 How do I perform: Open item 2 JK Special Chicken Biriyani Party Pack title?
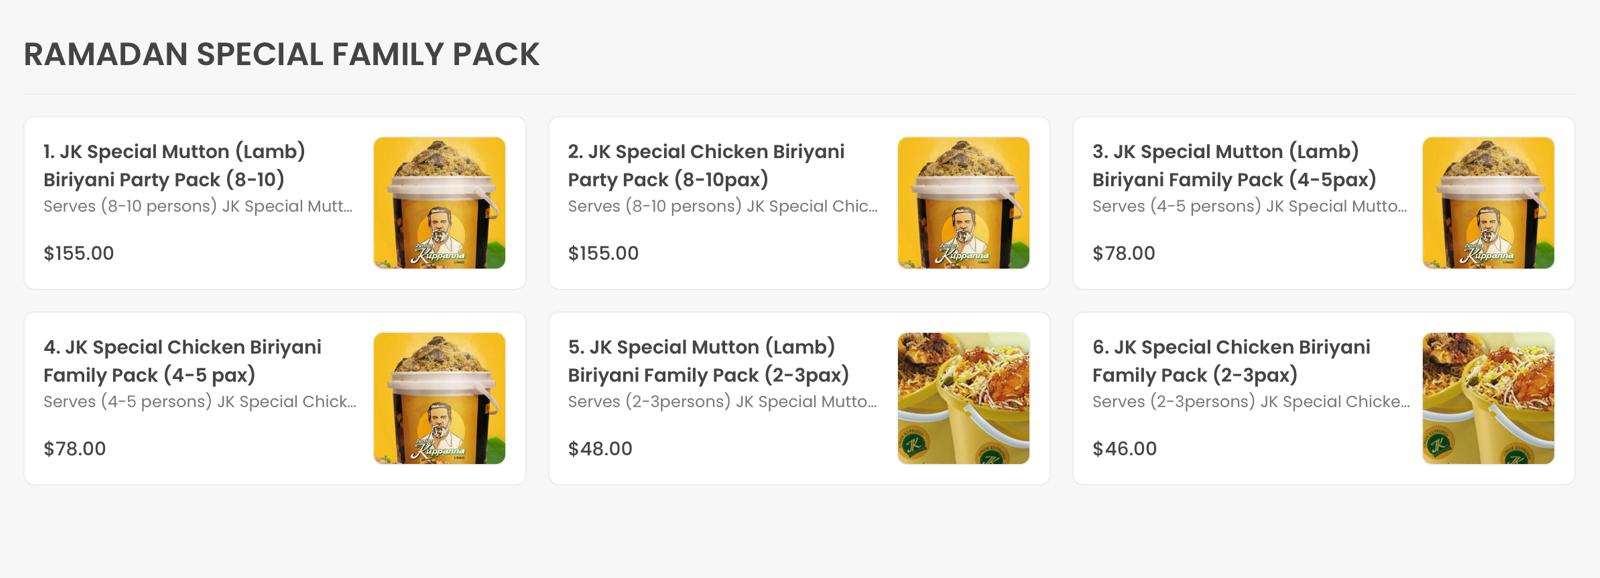point(706,165)
